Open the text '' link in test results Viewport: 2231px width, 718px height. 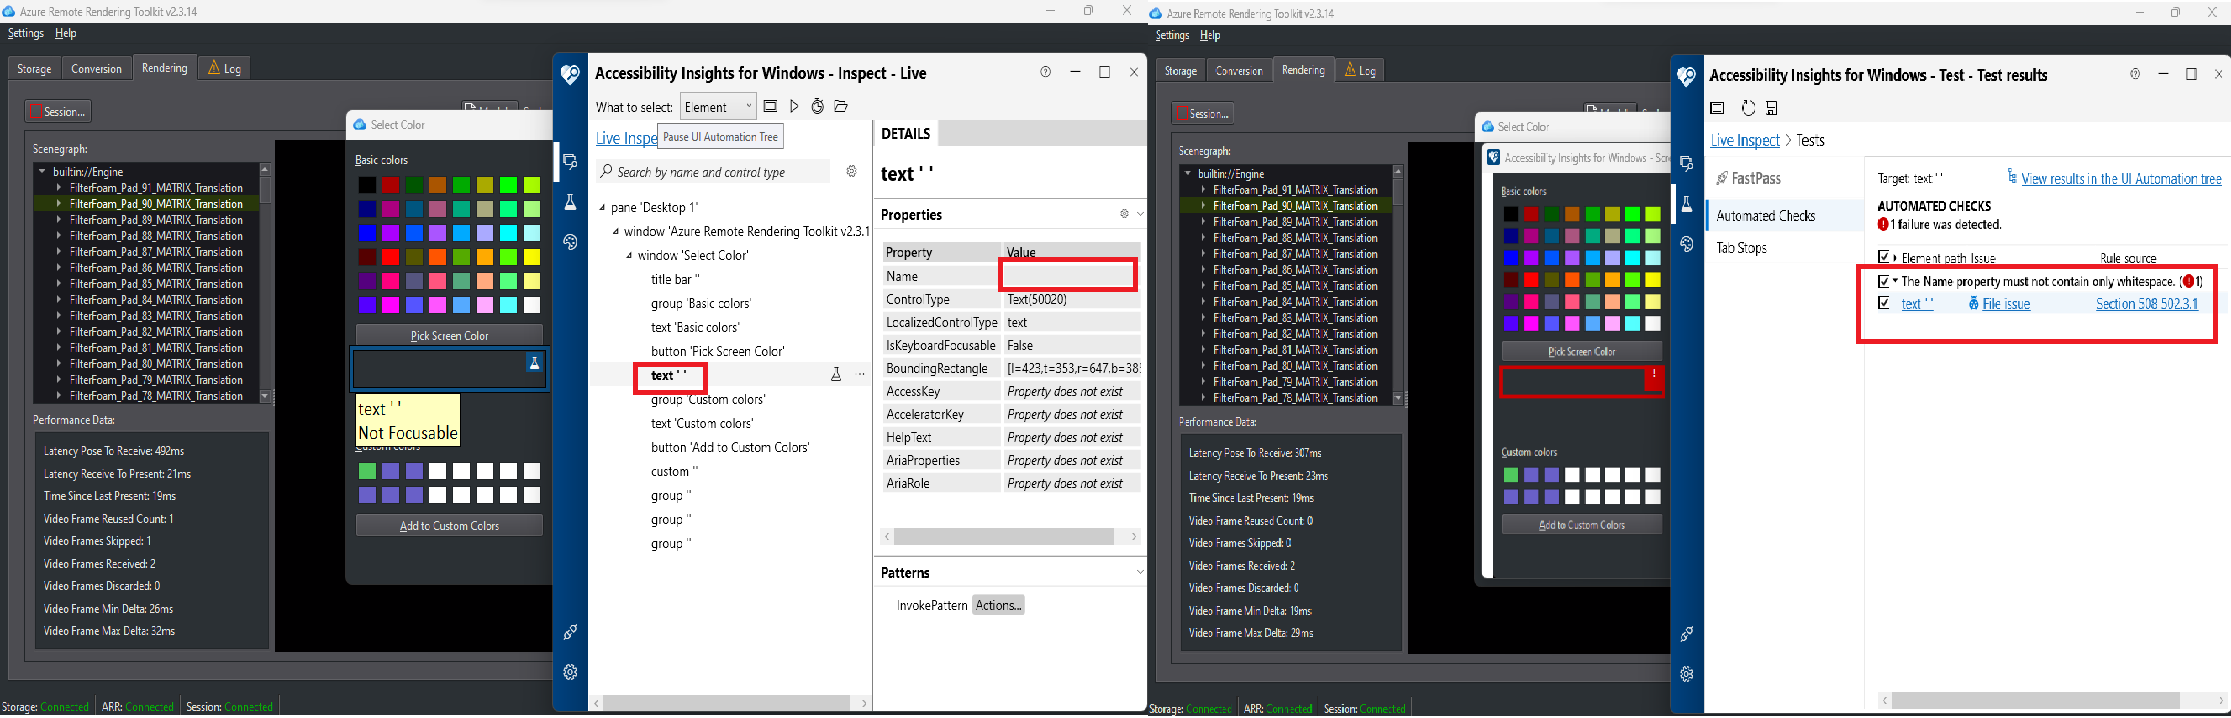(1917, 304)
